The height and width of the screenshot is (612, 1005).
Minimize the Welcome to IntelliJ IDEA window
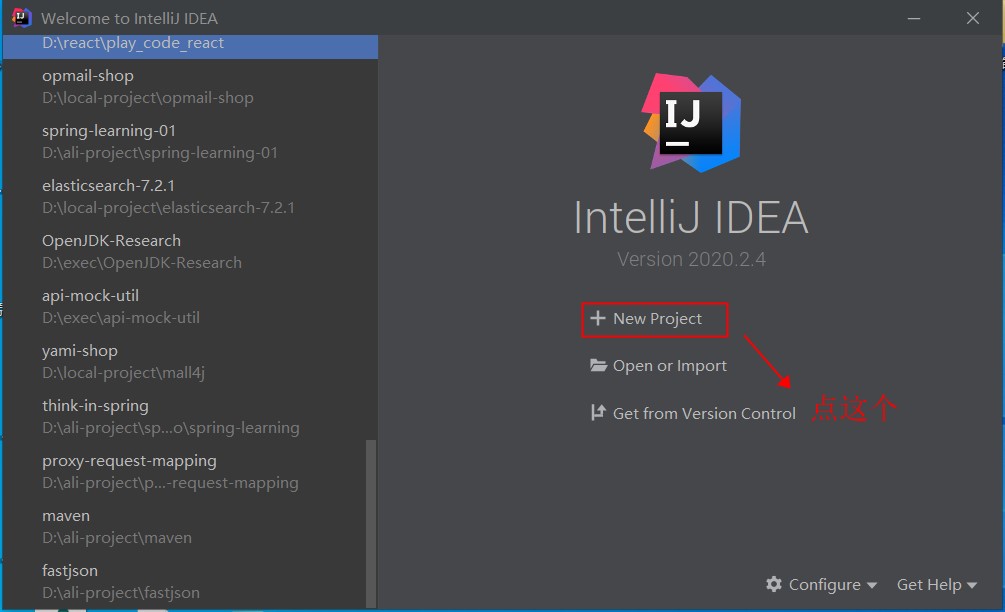[x=914, y=18]
